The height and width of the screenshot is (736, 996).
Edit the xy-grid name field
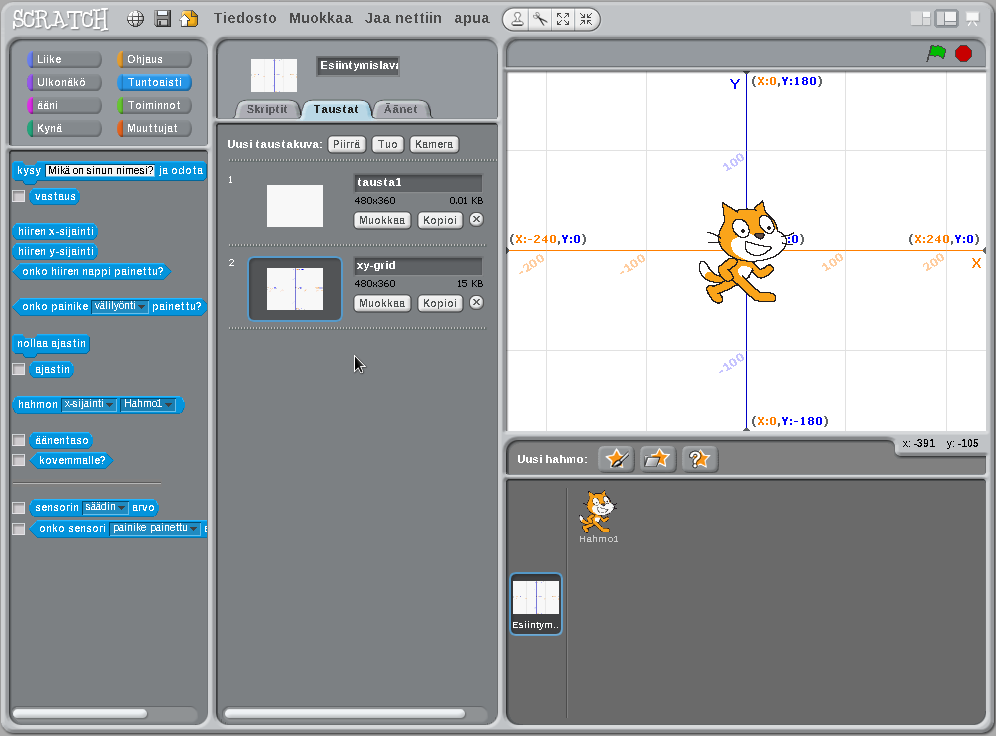pyautogui.click(x=418, y=265)
